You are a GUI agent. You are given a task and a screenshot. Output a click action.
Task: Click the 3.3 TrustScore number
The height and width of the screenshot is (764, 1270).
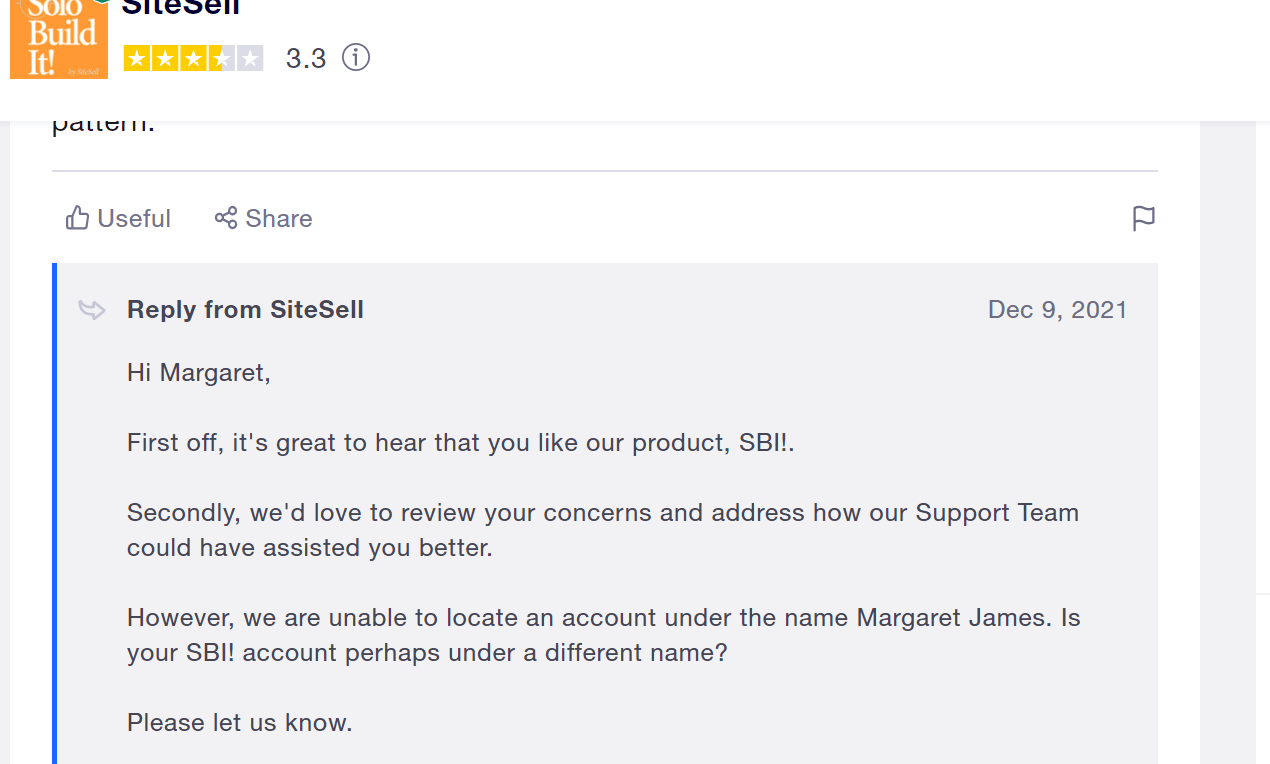tap(306, 59)
